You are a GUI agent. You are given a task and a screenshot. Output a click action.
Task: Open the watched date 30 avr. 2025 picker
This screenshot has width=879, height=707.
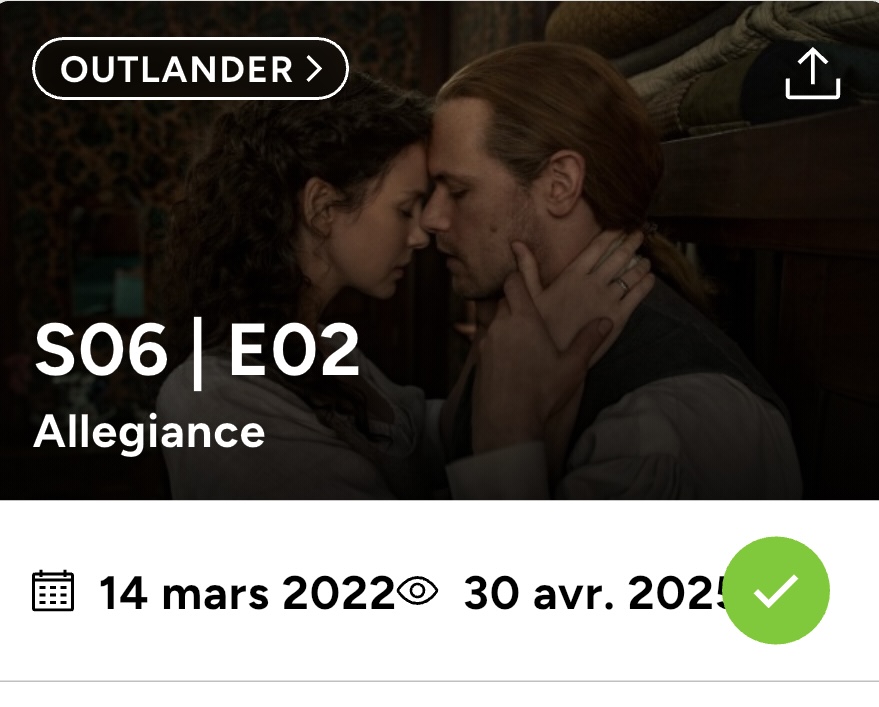tap(594, 593)
